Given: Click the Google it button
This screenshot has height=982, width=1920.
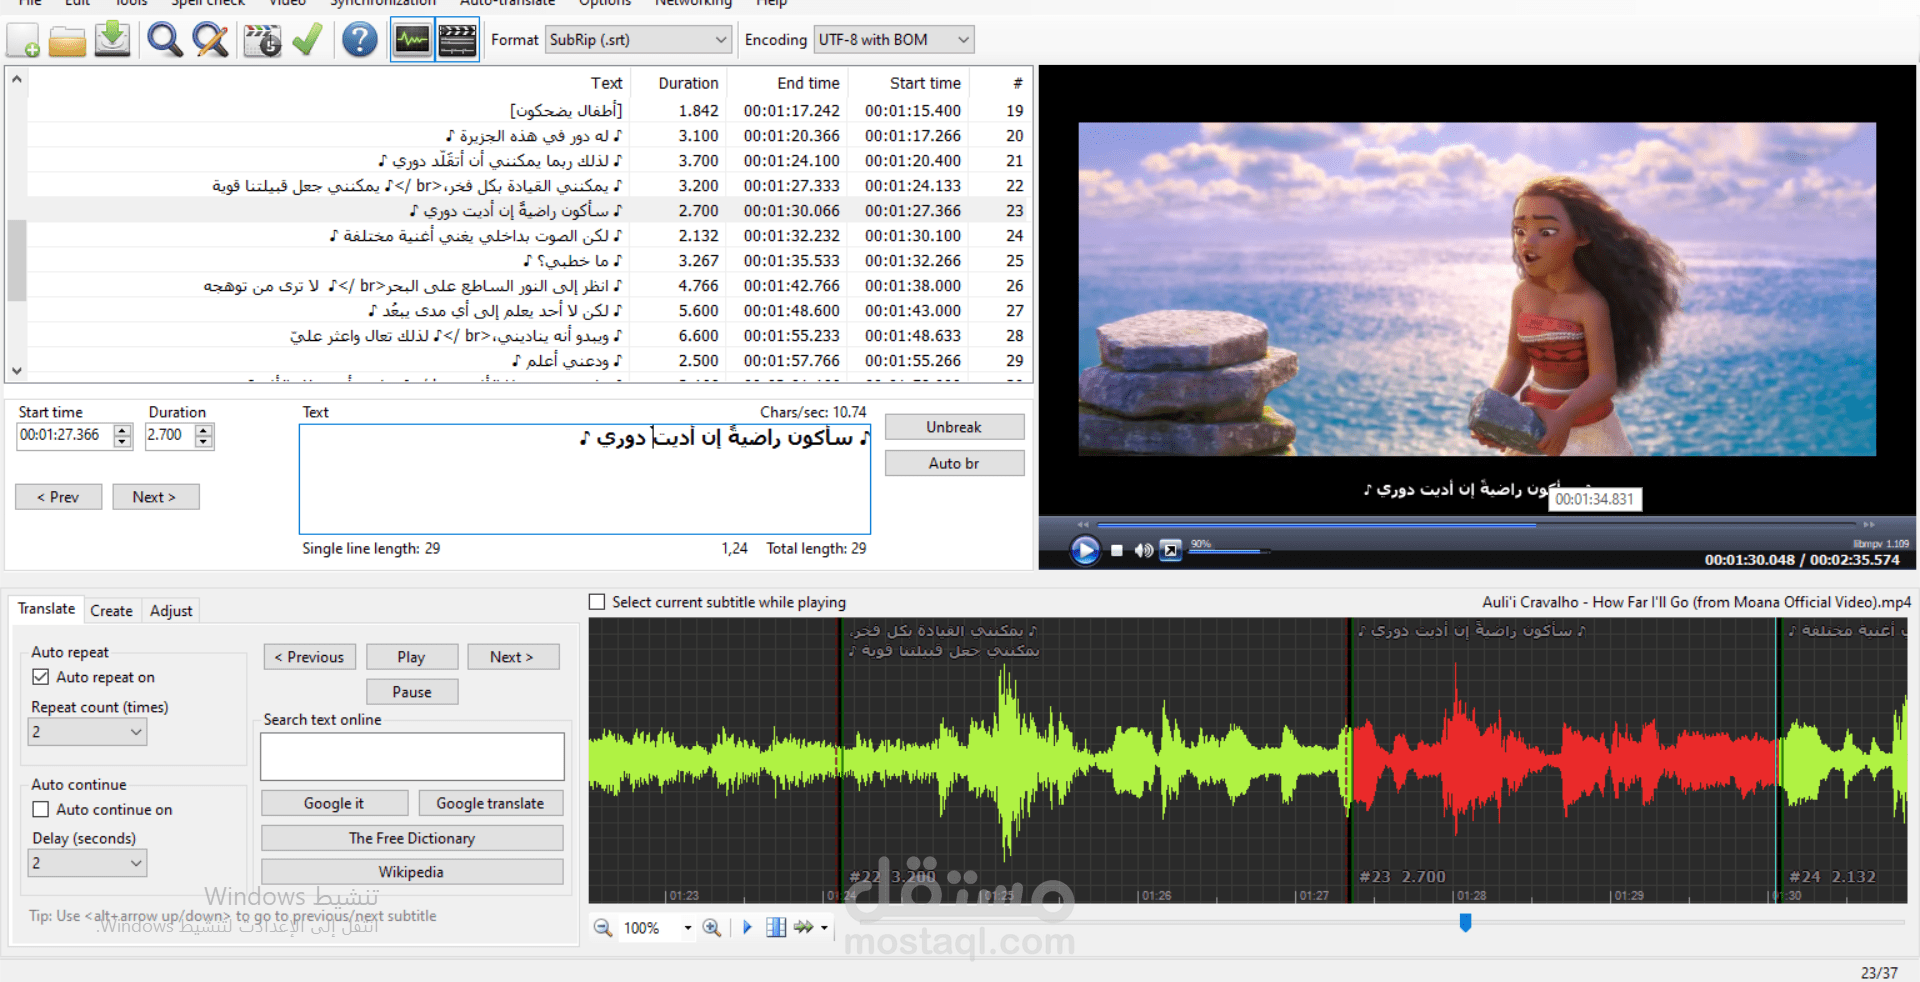Looking at the screenshot, I should point(335,803).
